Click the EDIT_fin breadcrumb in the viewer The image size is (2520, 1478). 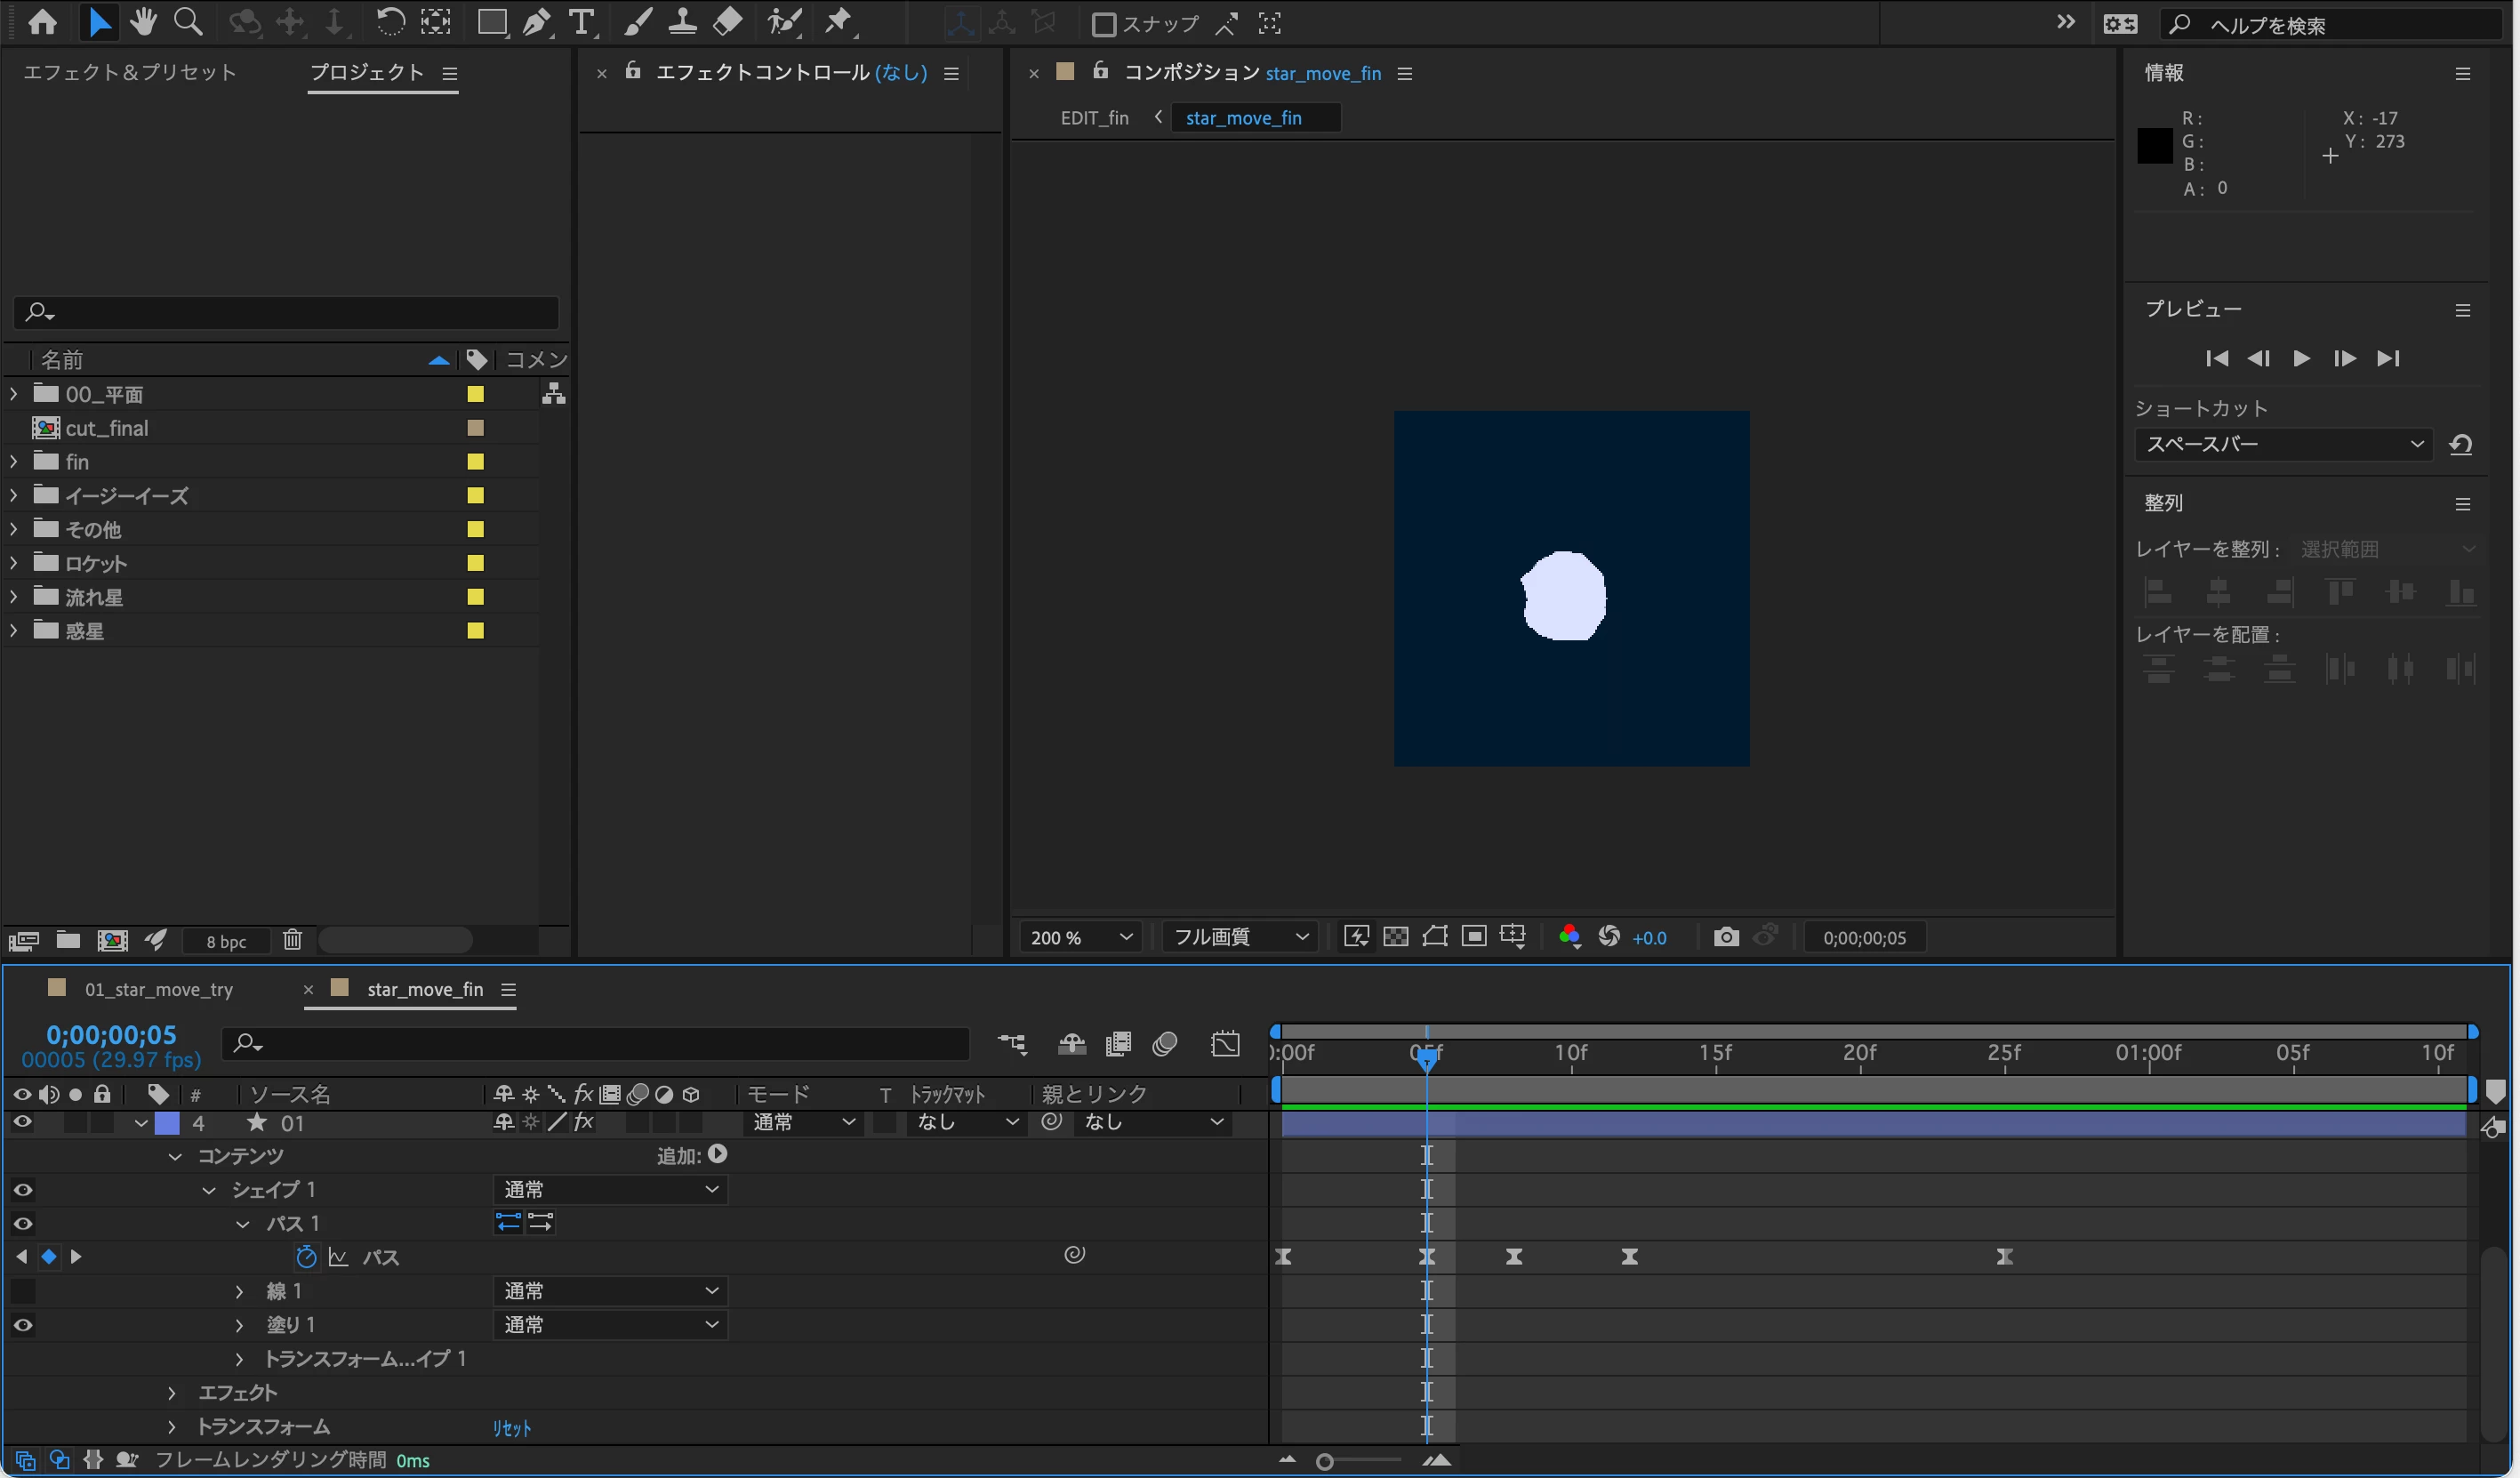[x=1094, y=118]
